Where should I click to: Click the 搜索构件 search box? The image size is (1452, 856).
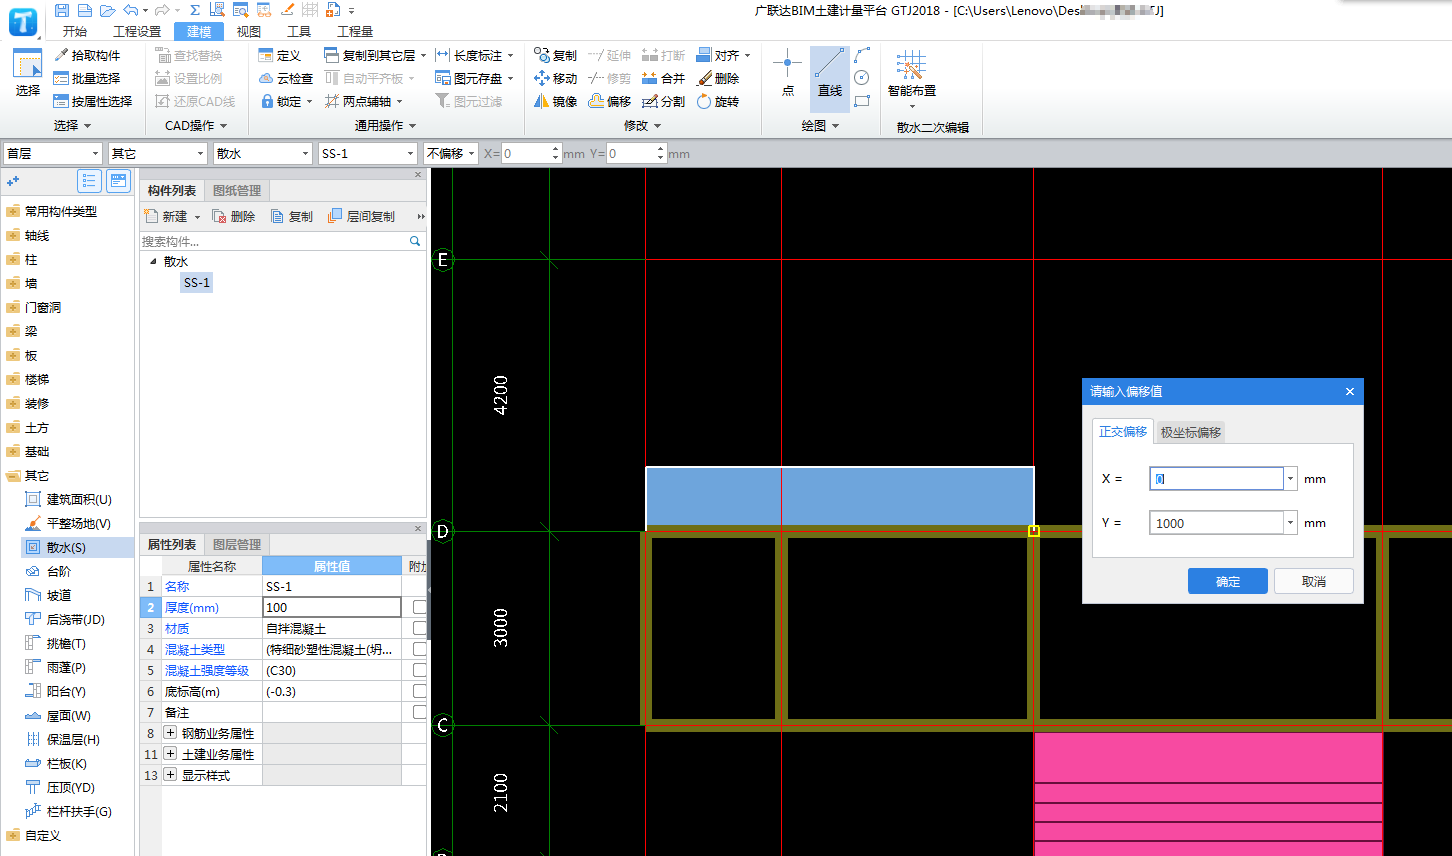pos(275,241)
